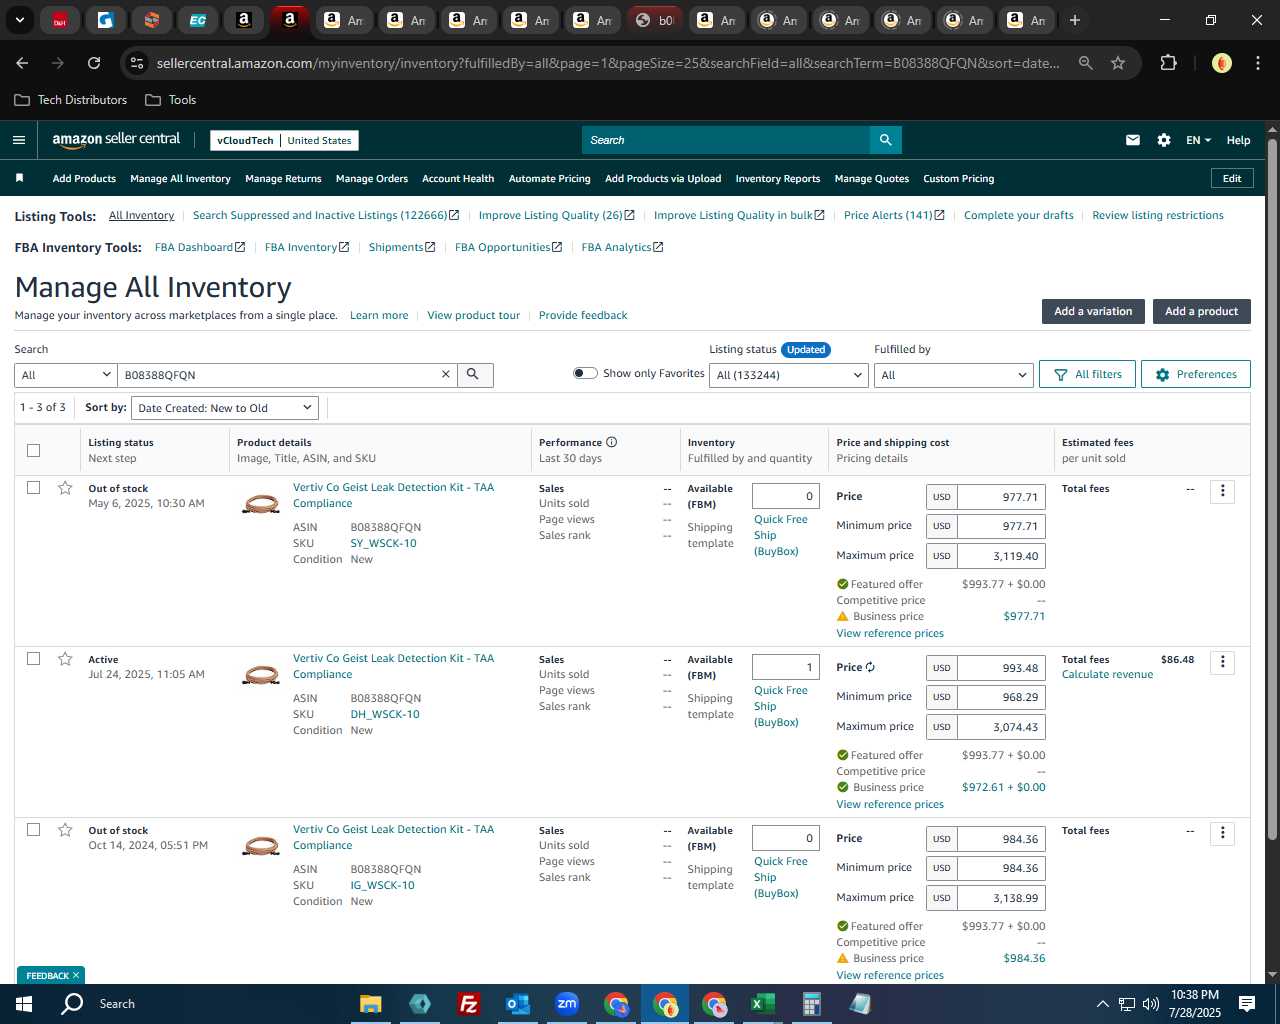Clear the B08388QFQN search term with X
1280x1024 pixels.
(446, 374)
